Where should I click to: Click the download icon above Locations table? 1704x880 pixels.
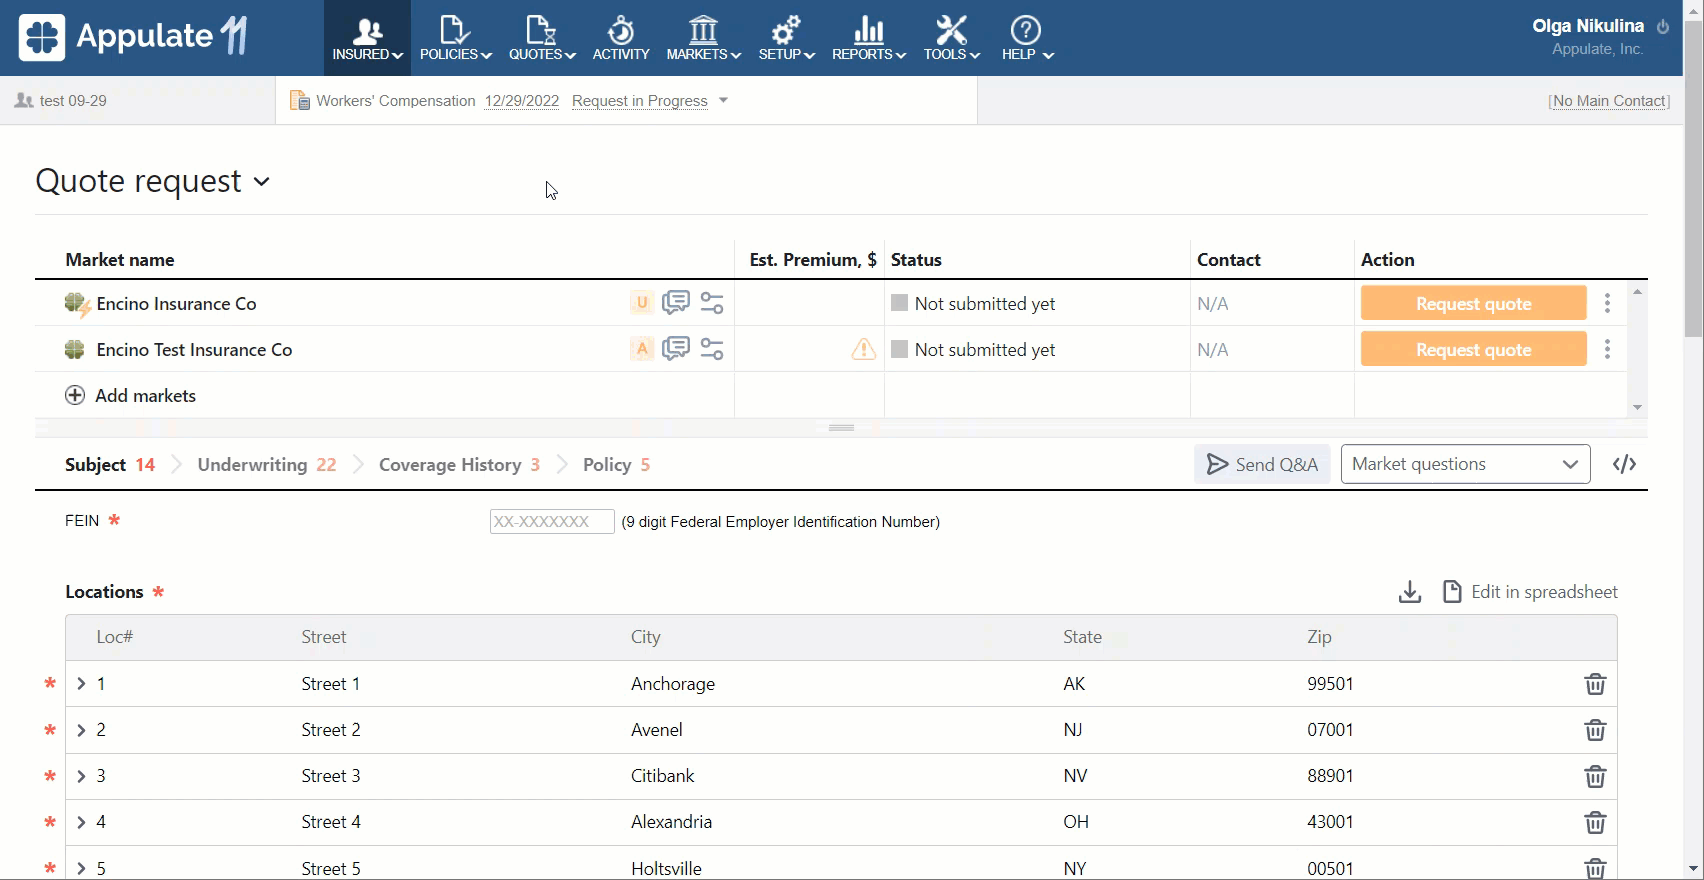(1409, 592)
